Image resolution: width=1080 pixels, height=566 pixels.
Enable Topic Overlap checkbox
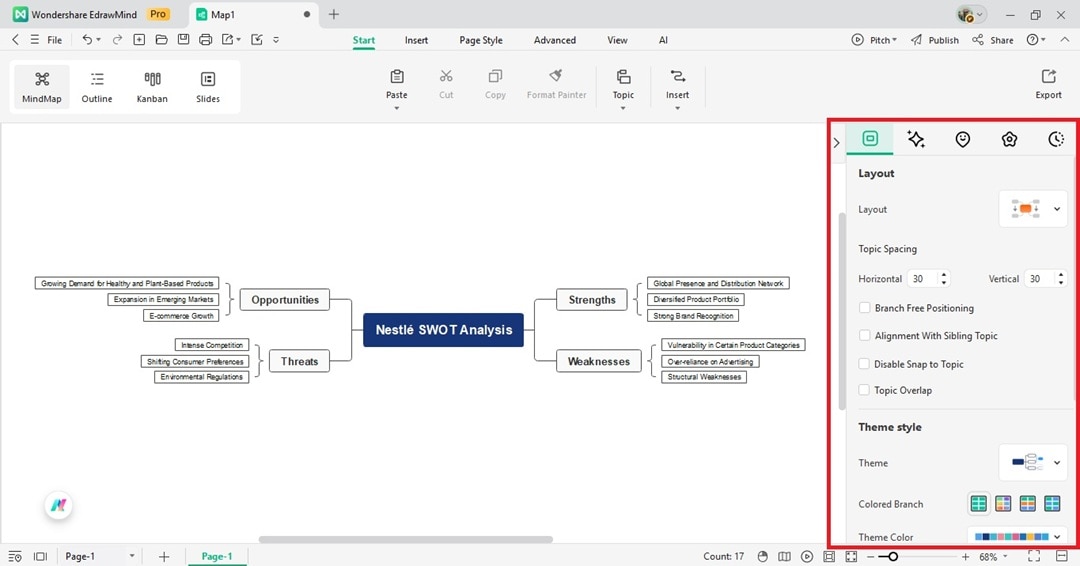[x=864, y=390]
